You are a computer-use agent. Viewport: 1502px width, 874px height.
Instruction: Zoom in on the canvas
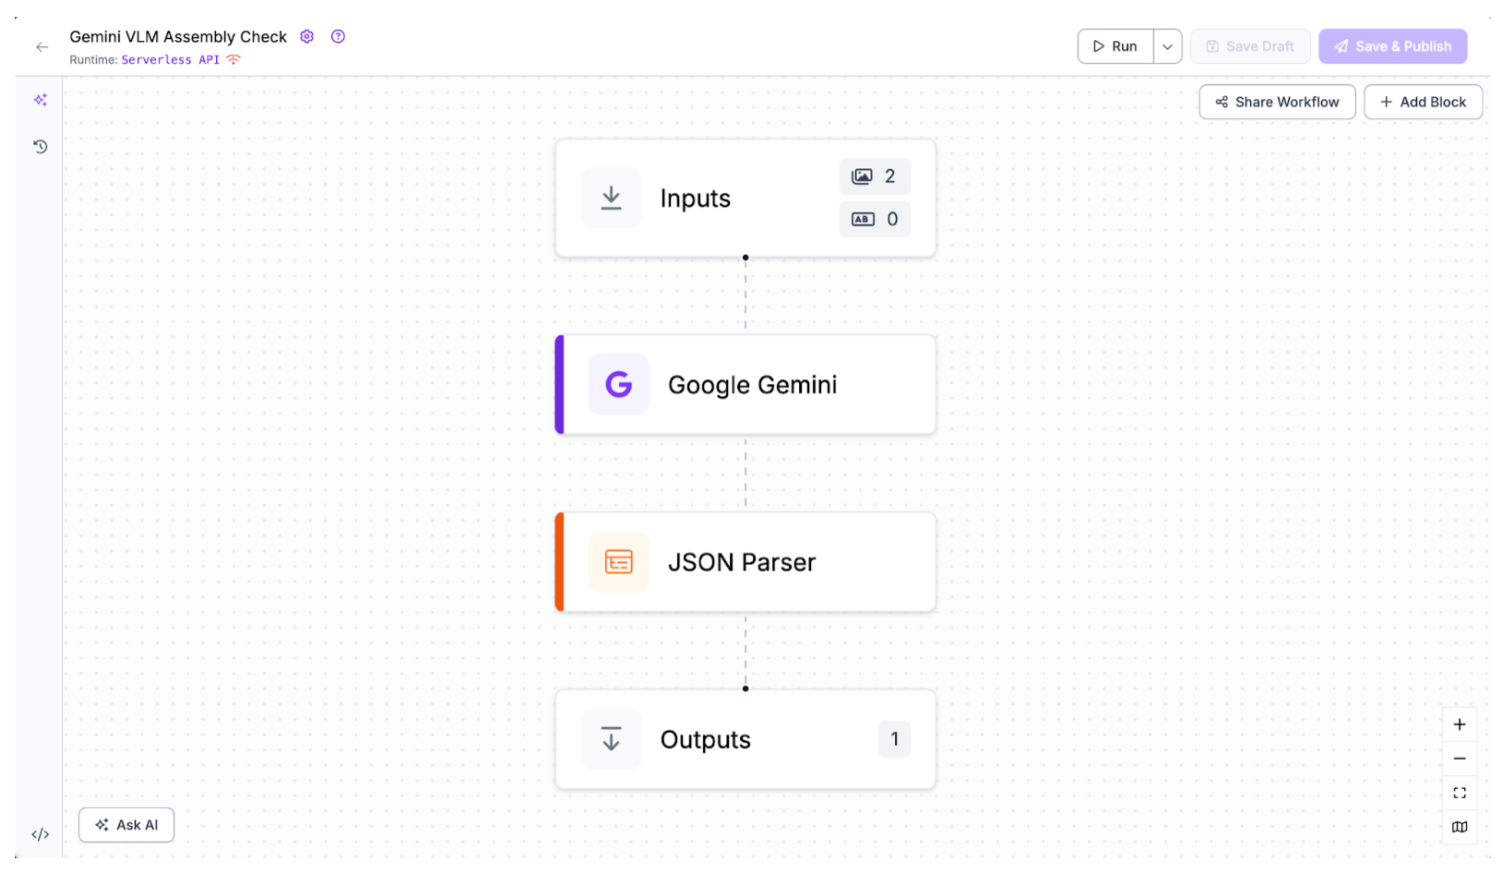coord(1459,725)
